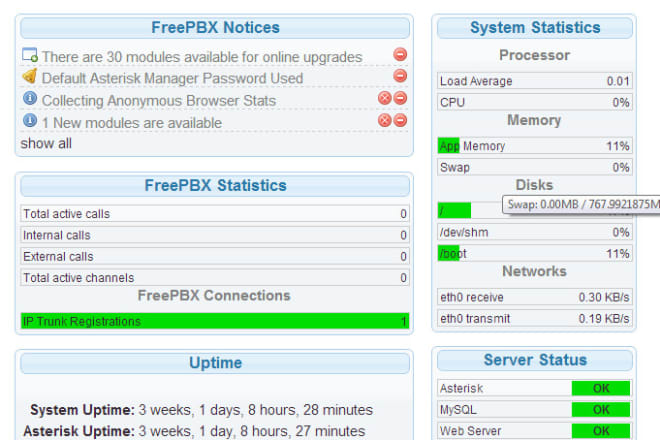Hide the 1 New modules notice with the minus icon

(x=400, y=120)
